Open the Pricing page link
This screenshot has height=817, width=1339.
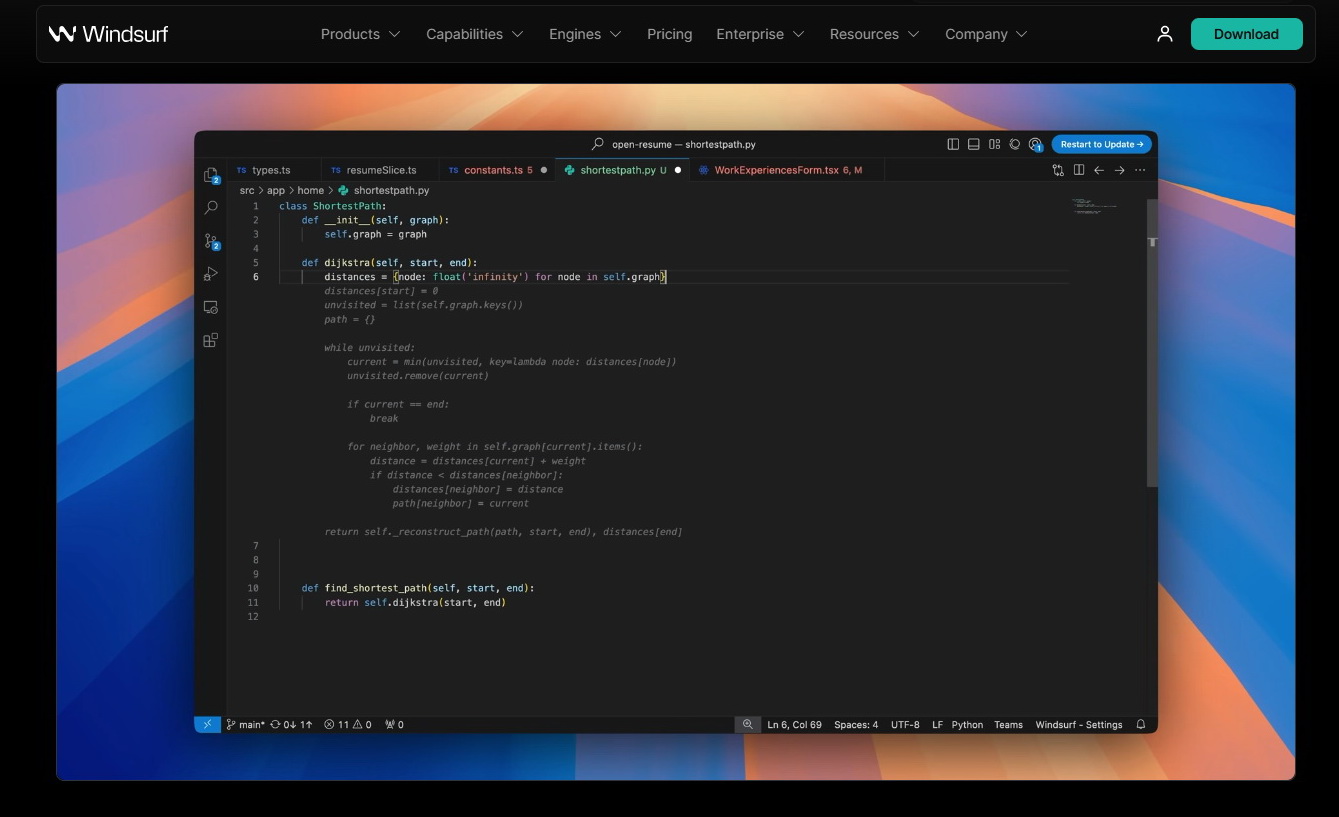(x=669, y=34)
